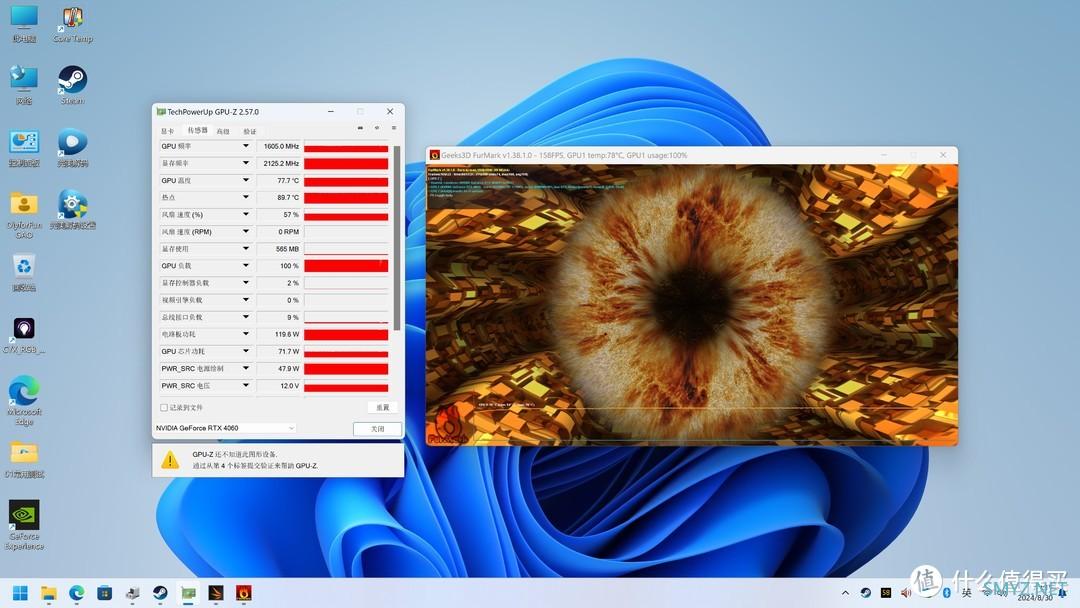The image size is (1080, 608).
Task: Show hidden system tray icons chevron
Action: pos(845,593)
